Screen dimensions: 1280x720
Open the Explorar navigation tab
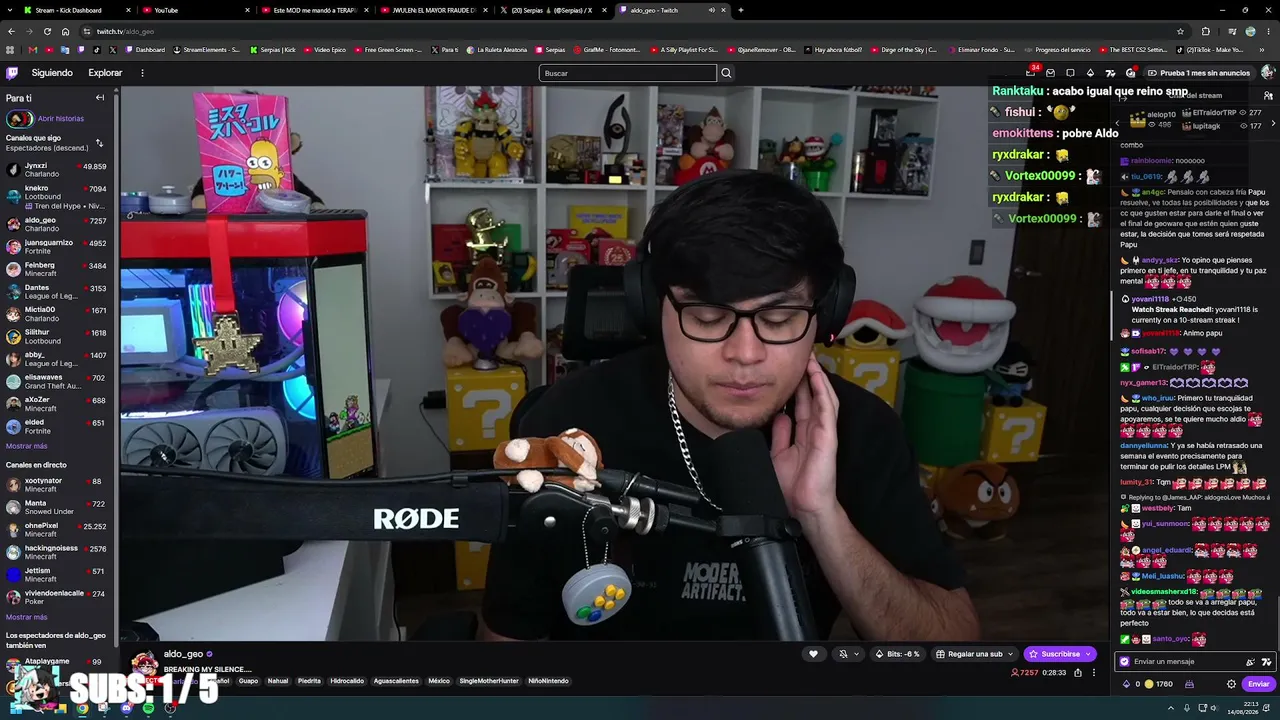click(105, 73)
